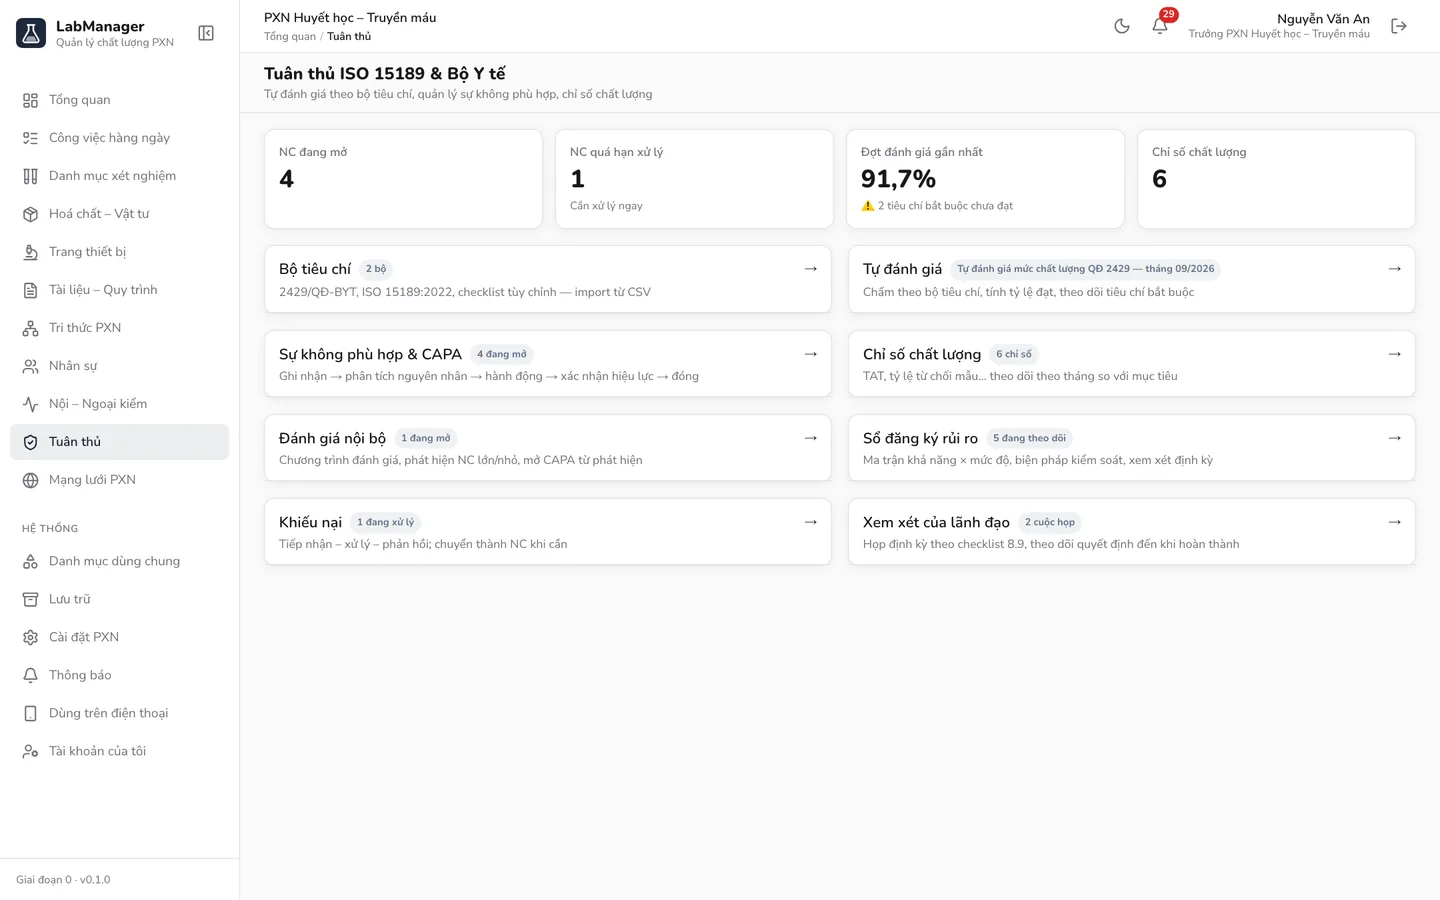The height and width of the screenshot is (900, 1440).
Task: Click the Tuân thủ shield icon
Action: tap(31, 442)
